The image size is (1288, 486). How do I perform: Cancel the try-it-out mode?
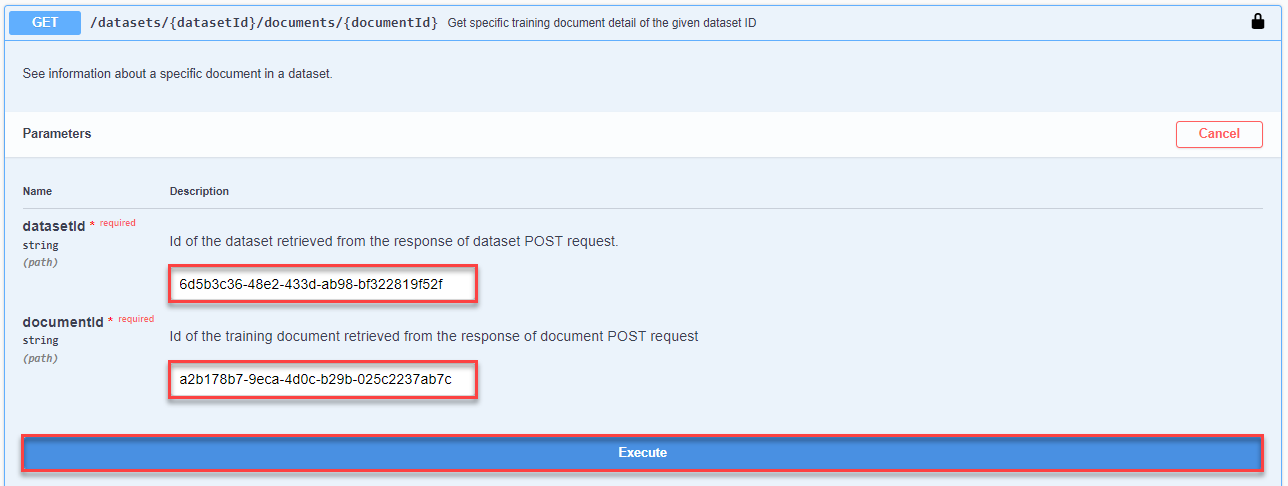pos(1219,134)
